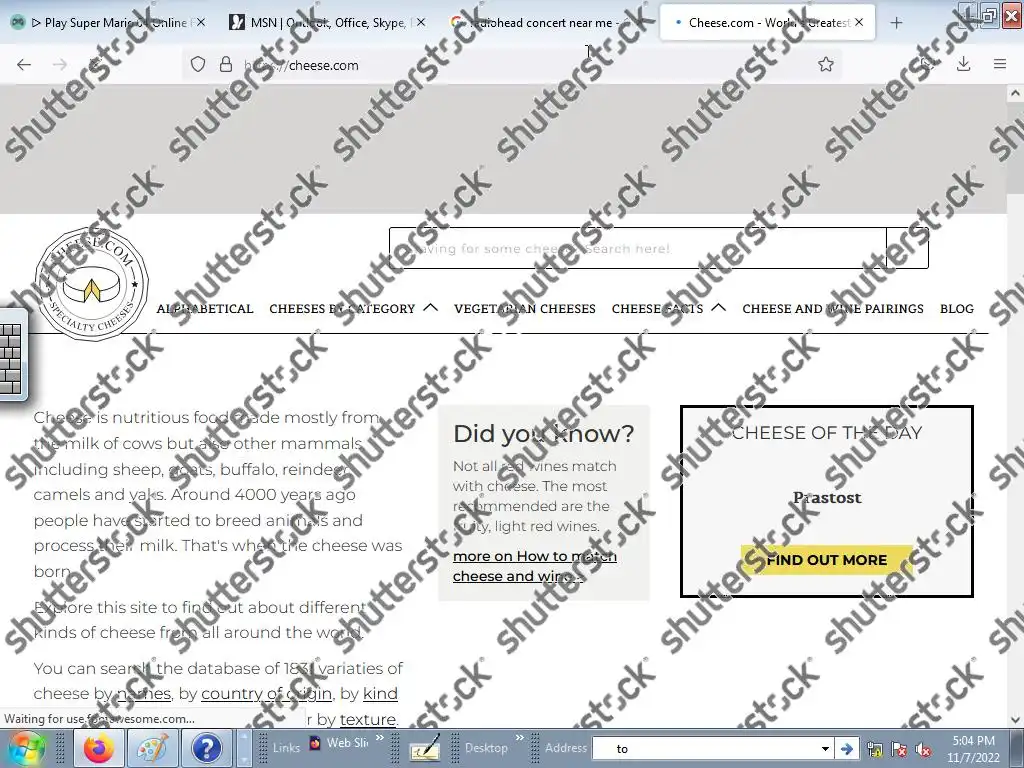Open the Blog menu item
Screen dimensions: 1024x768
957,309
